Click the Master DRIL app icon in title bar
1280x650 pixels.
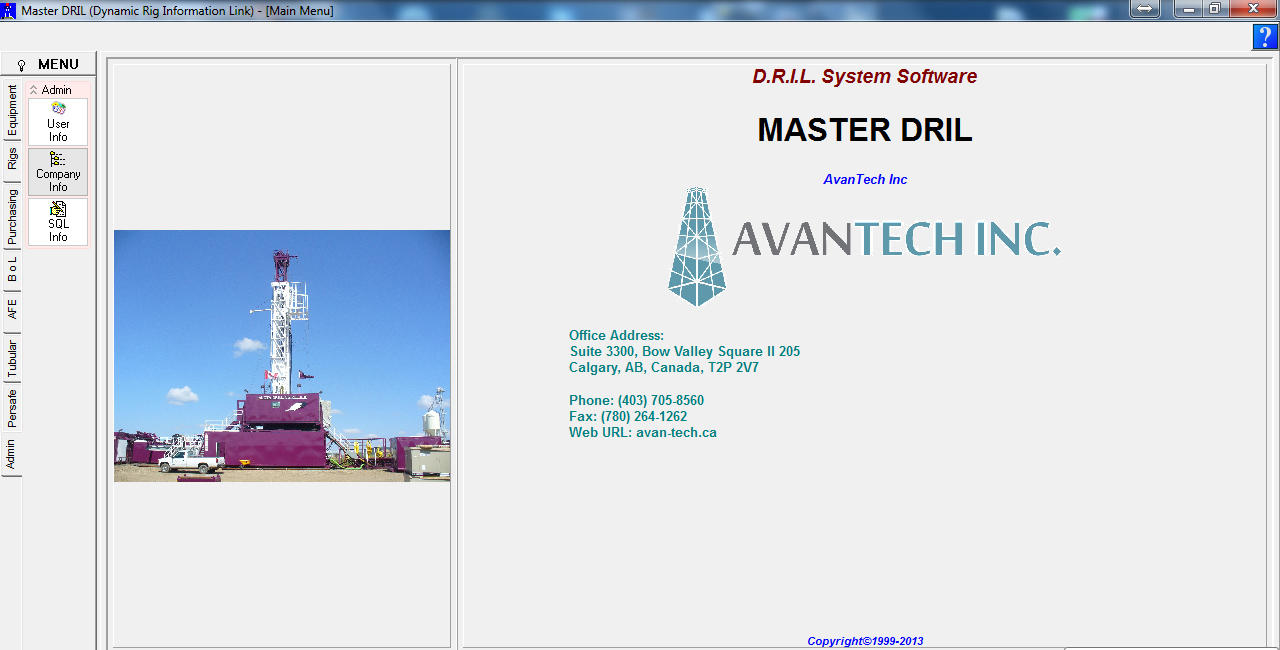coord(9,10)
